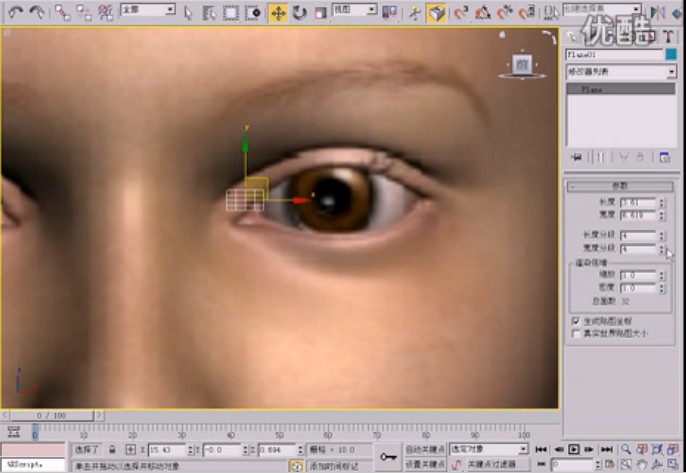The image size is (686, 473).
Task: Click the ViewCube in the viewport
Action: pos(522,65)
